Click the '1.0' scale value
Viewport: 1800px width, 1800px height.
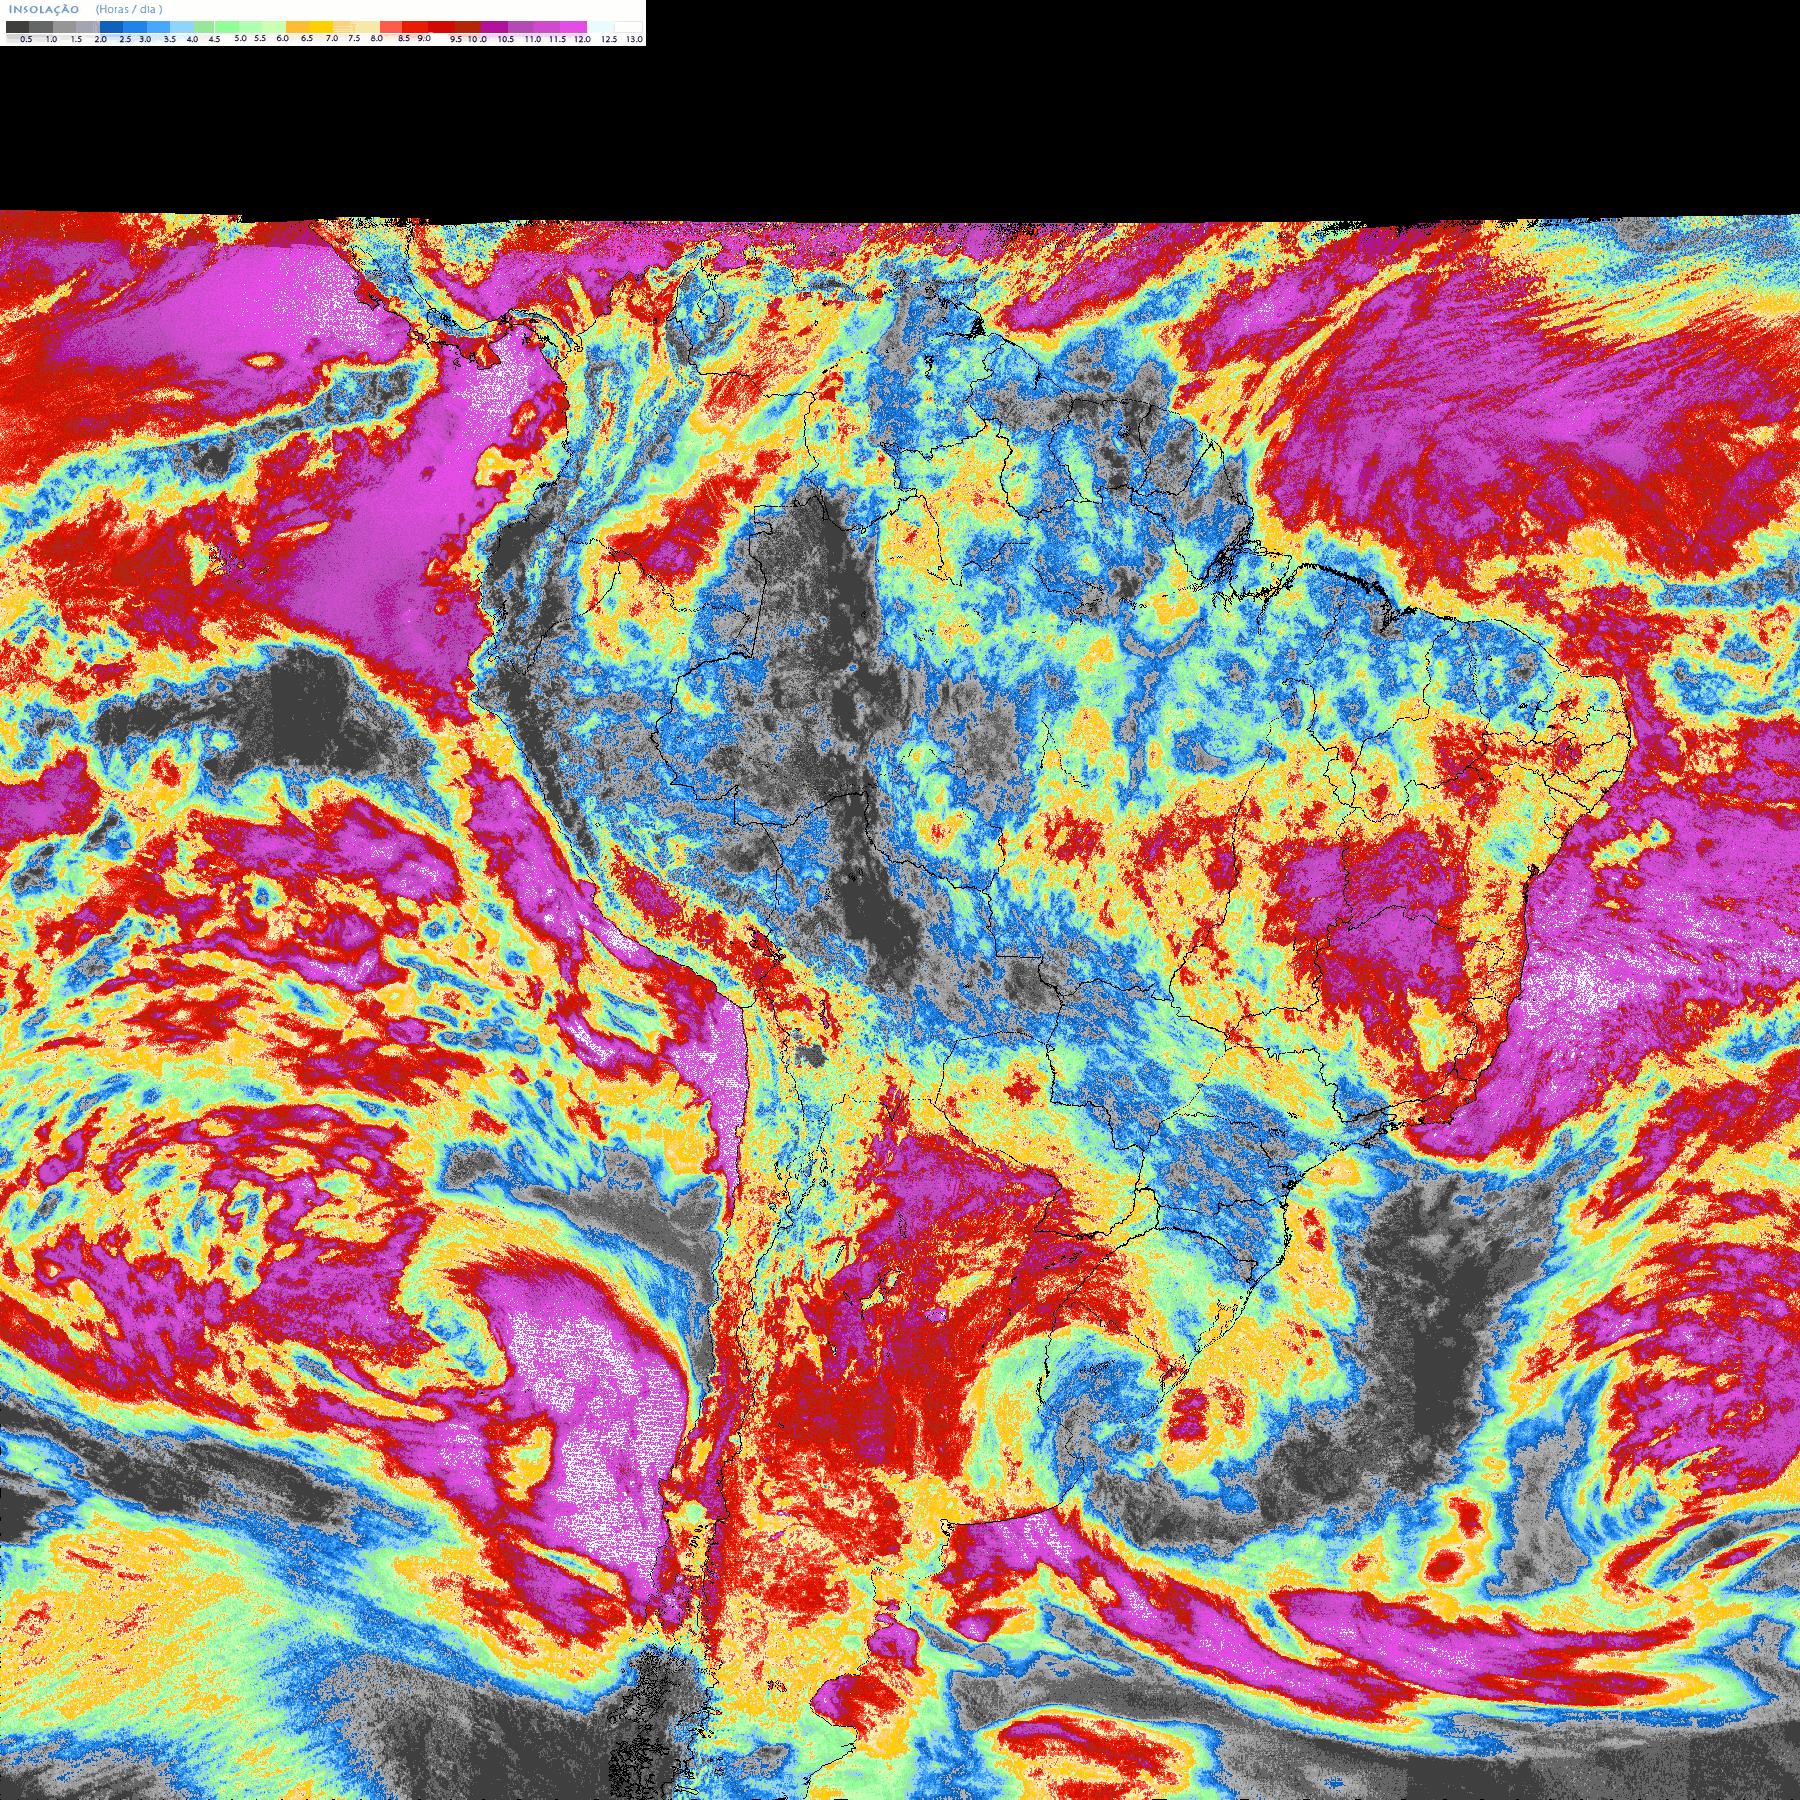tap(51, 39)
